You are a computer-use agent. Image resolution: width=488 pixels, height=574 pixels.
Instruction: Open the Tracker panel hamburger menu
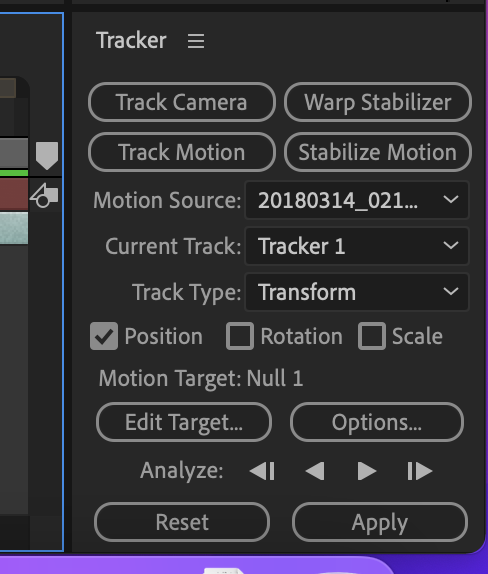point(196,41)
